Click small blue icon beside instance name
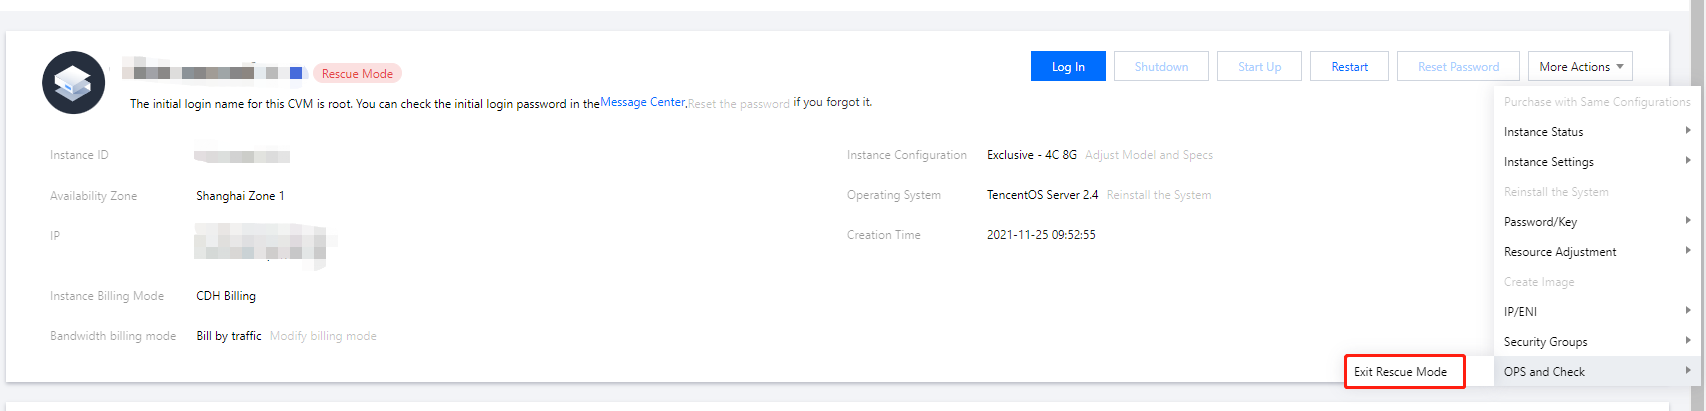The image size is (1706, 411). [x=296, y=73]
